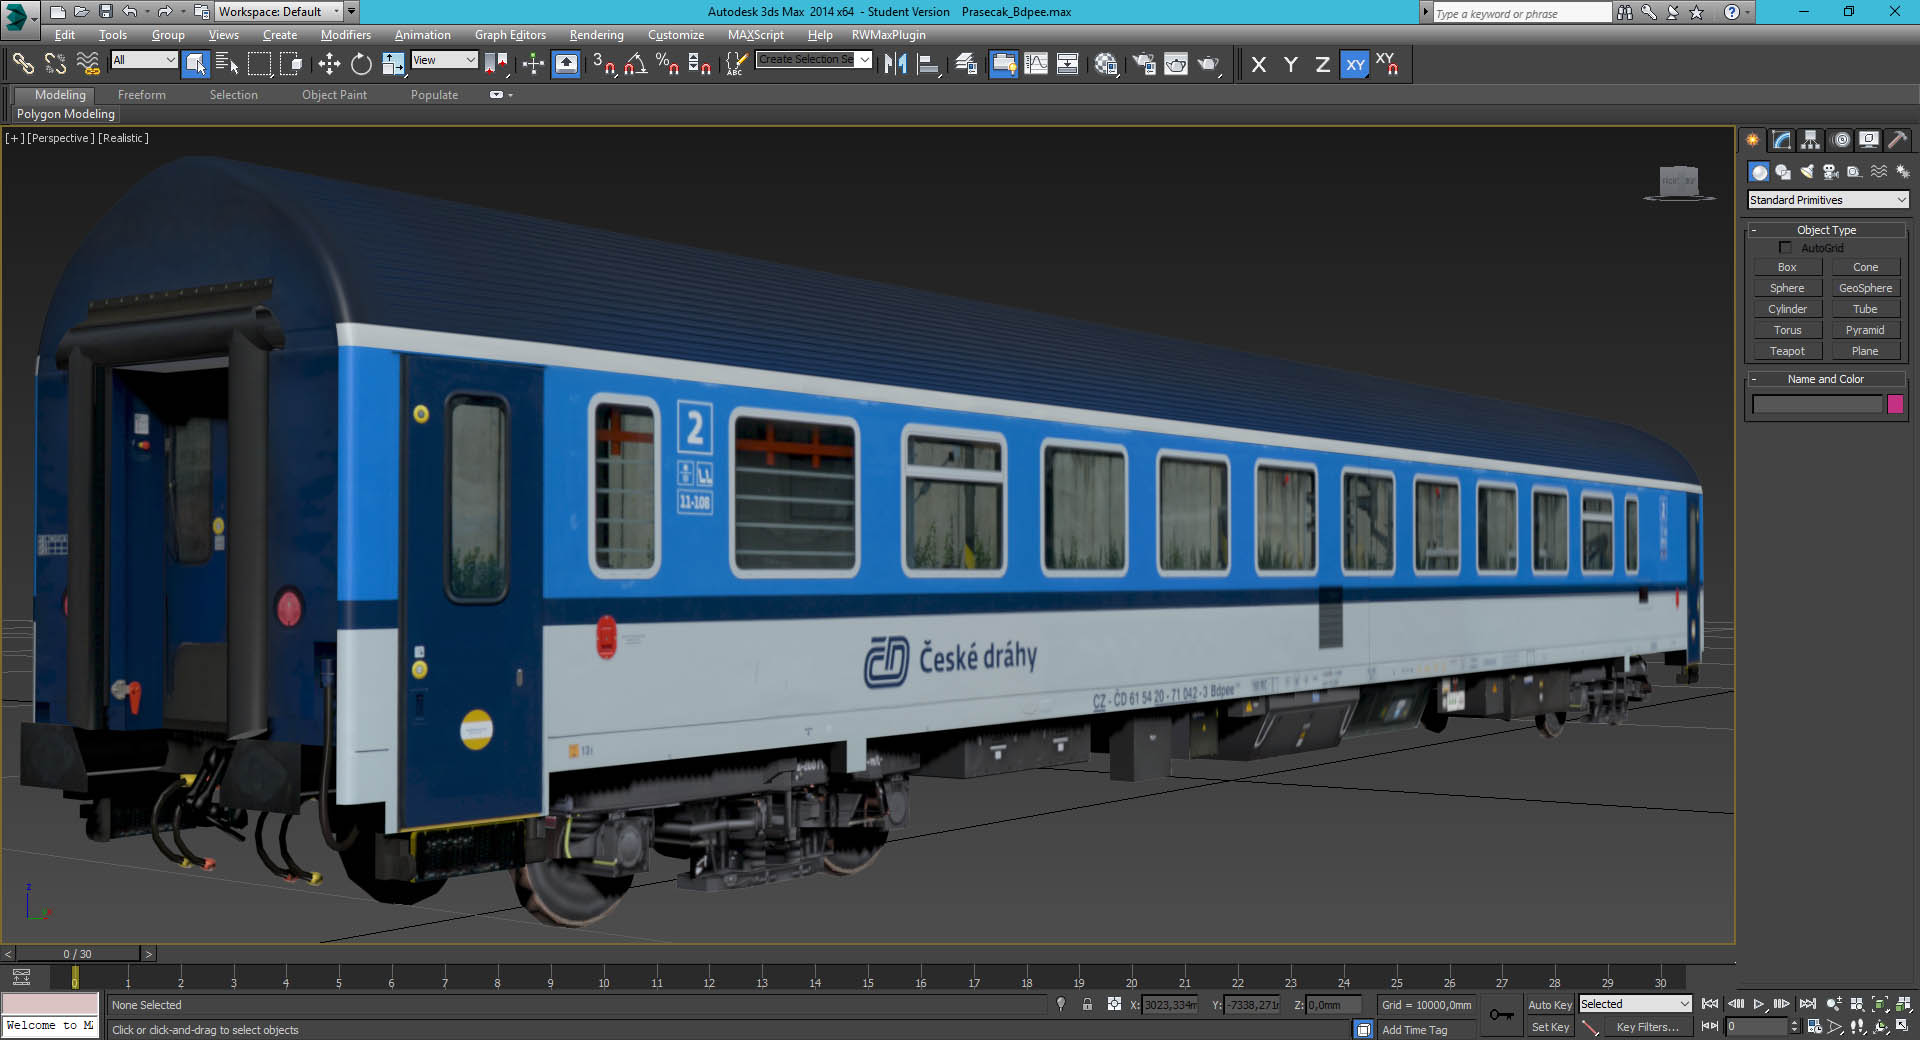Restrict to Y axis
Viewport: 1920px width, 1040px height.
coord(1291,64)
